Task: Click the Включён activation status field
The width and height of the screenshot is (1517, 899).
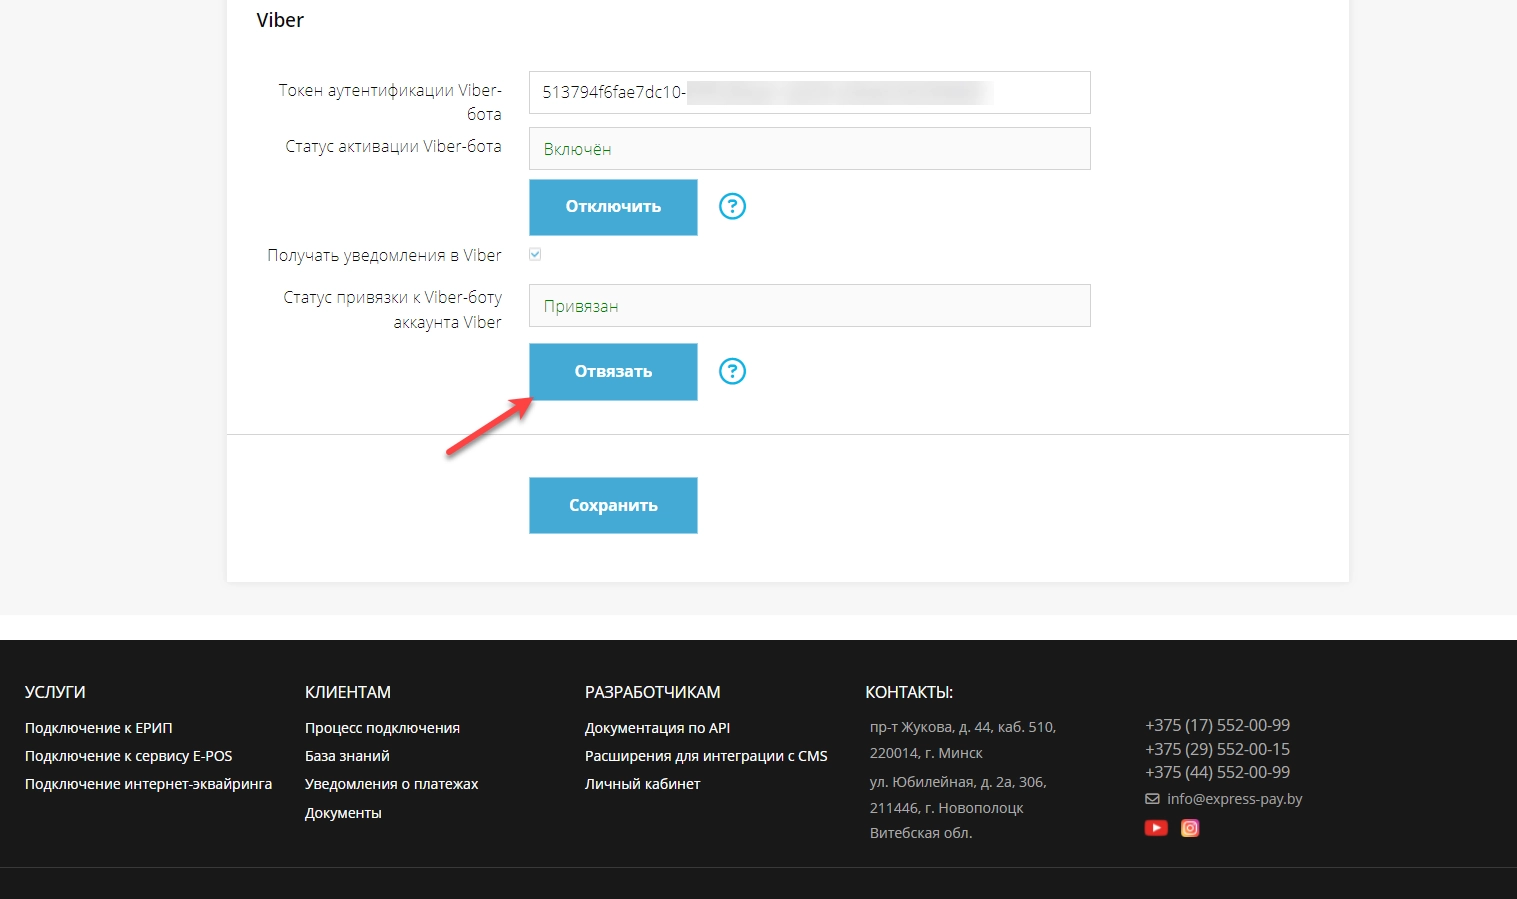Action: pos(809,148)
